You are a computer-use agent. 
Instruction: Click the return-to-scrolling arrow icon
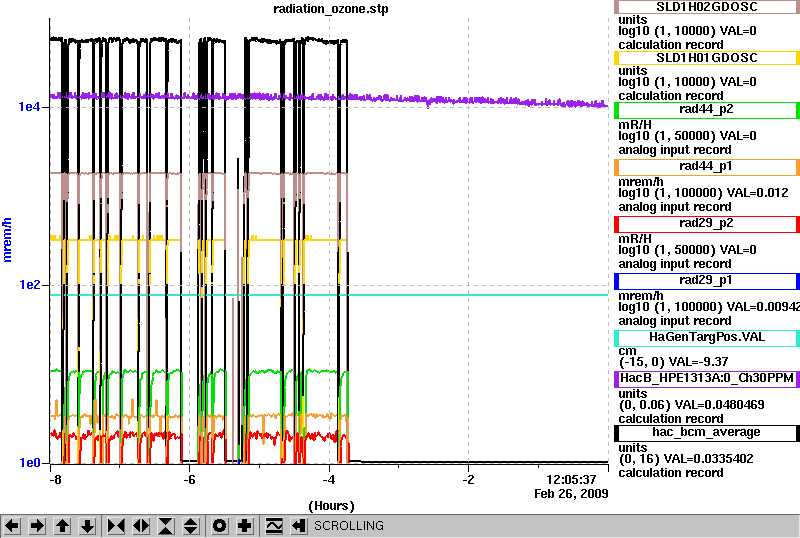pyautogui.click(x=299, y=526)
